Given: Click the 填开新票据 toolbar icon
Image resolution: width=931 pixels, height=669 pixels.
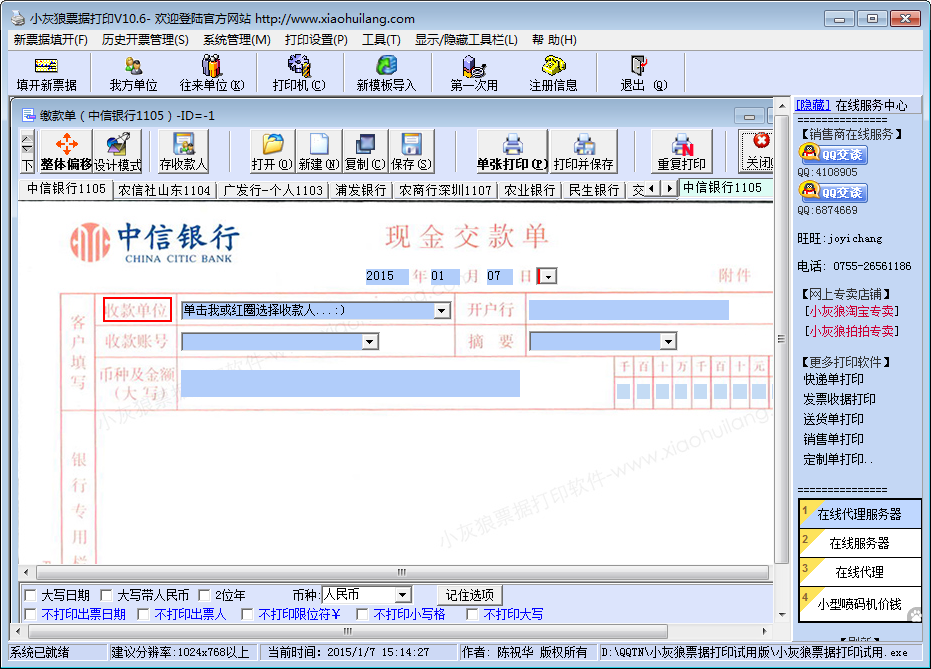Looking at the screenshot, I should (46, 73).
